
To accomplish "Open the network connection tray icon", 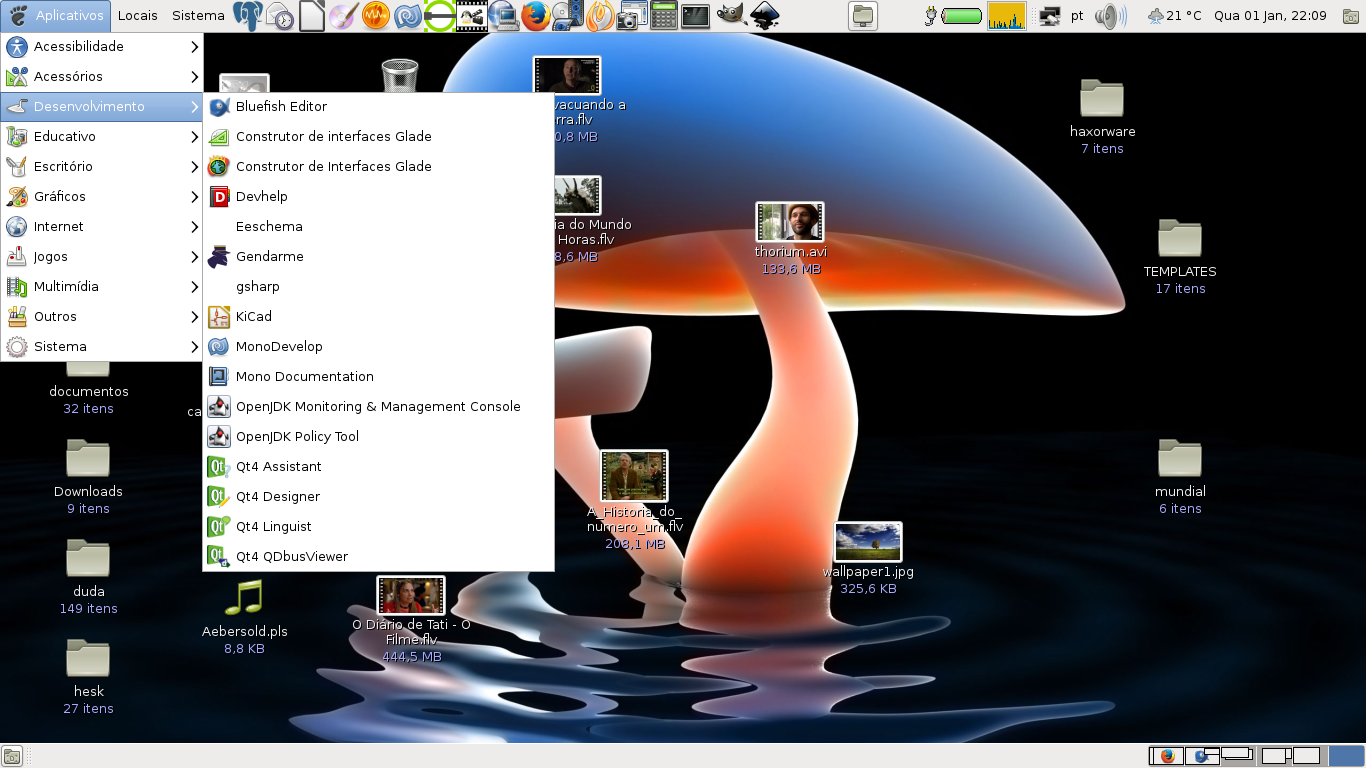I will point(1049,16).
